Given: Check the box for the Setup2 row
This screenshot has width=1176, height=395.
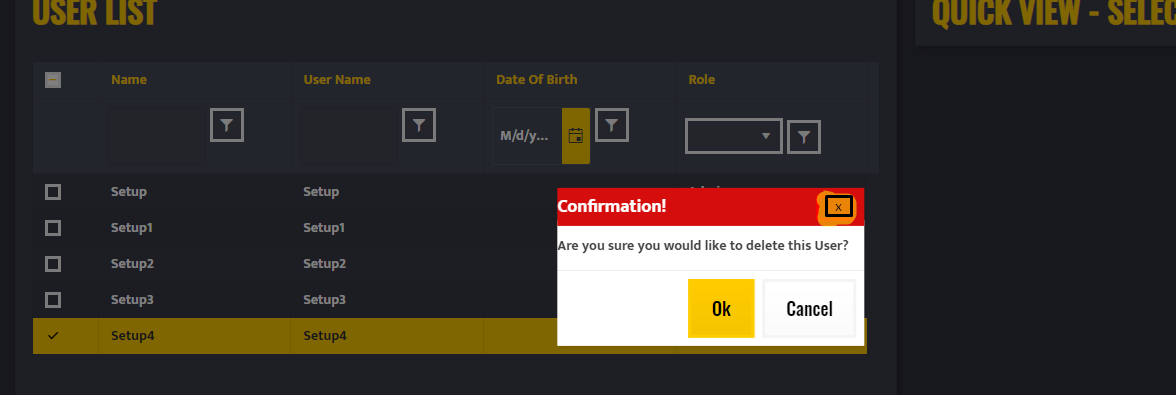Looking at the screenshot, I should click(52, 264).
